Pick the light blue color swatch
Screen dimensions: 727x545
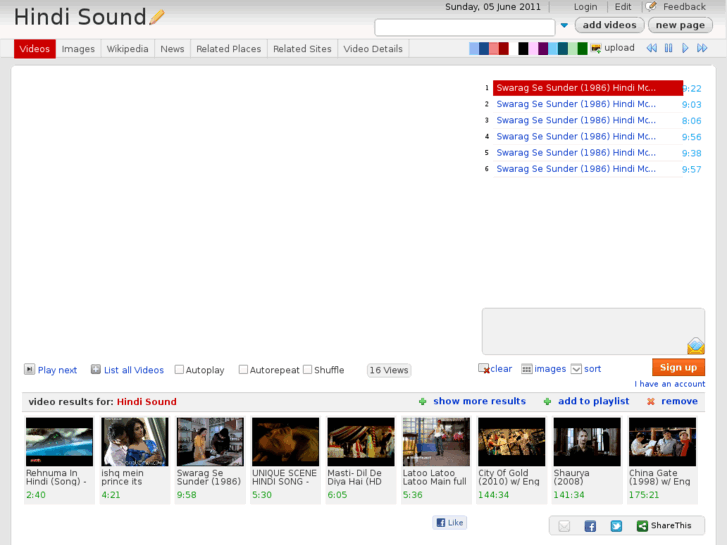pos(474,48)
